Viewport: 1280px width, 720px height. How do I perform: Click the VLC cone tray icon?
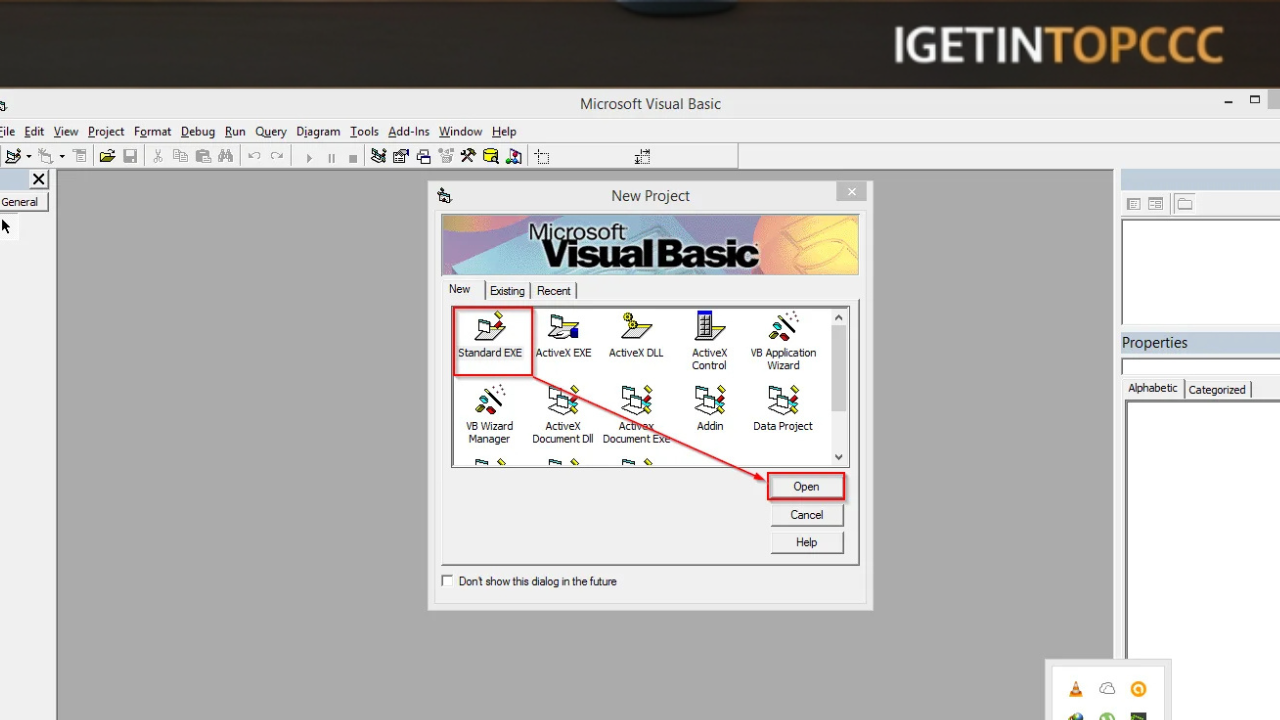point(1076,689)
